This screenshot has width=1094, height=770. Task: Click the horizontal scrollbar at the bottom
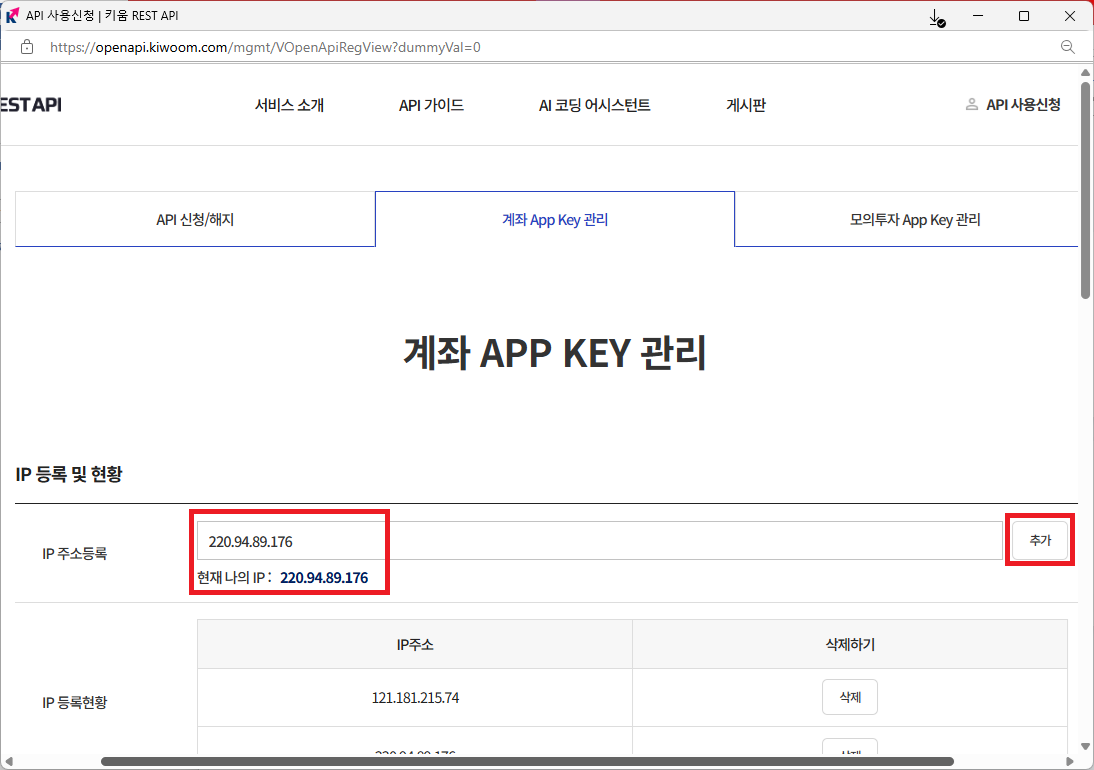tap(527, 762)
